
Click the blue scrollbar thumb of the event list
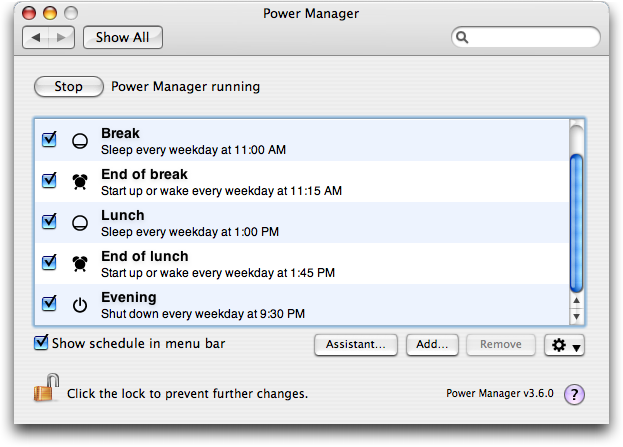pyautogui.click(x=576, y=223)
